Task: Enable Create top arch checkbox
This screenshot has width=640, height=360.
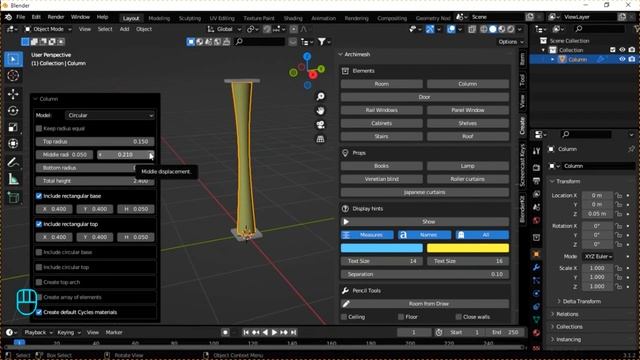Action: [39, 282]
